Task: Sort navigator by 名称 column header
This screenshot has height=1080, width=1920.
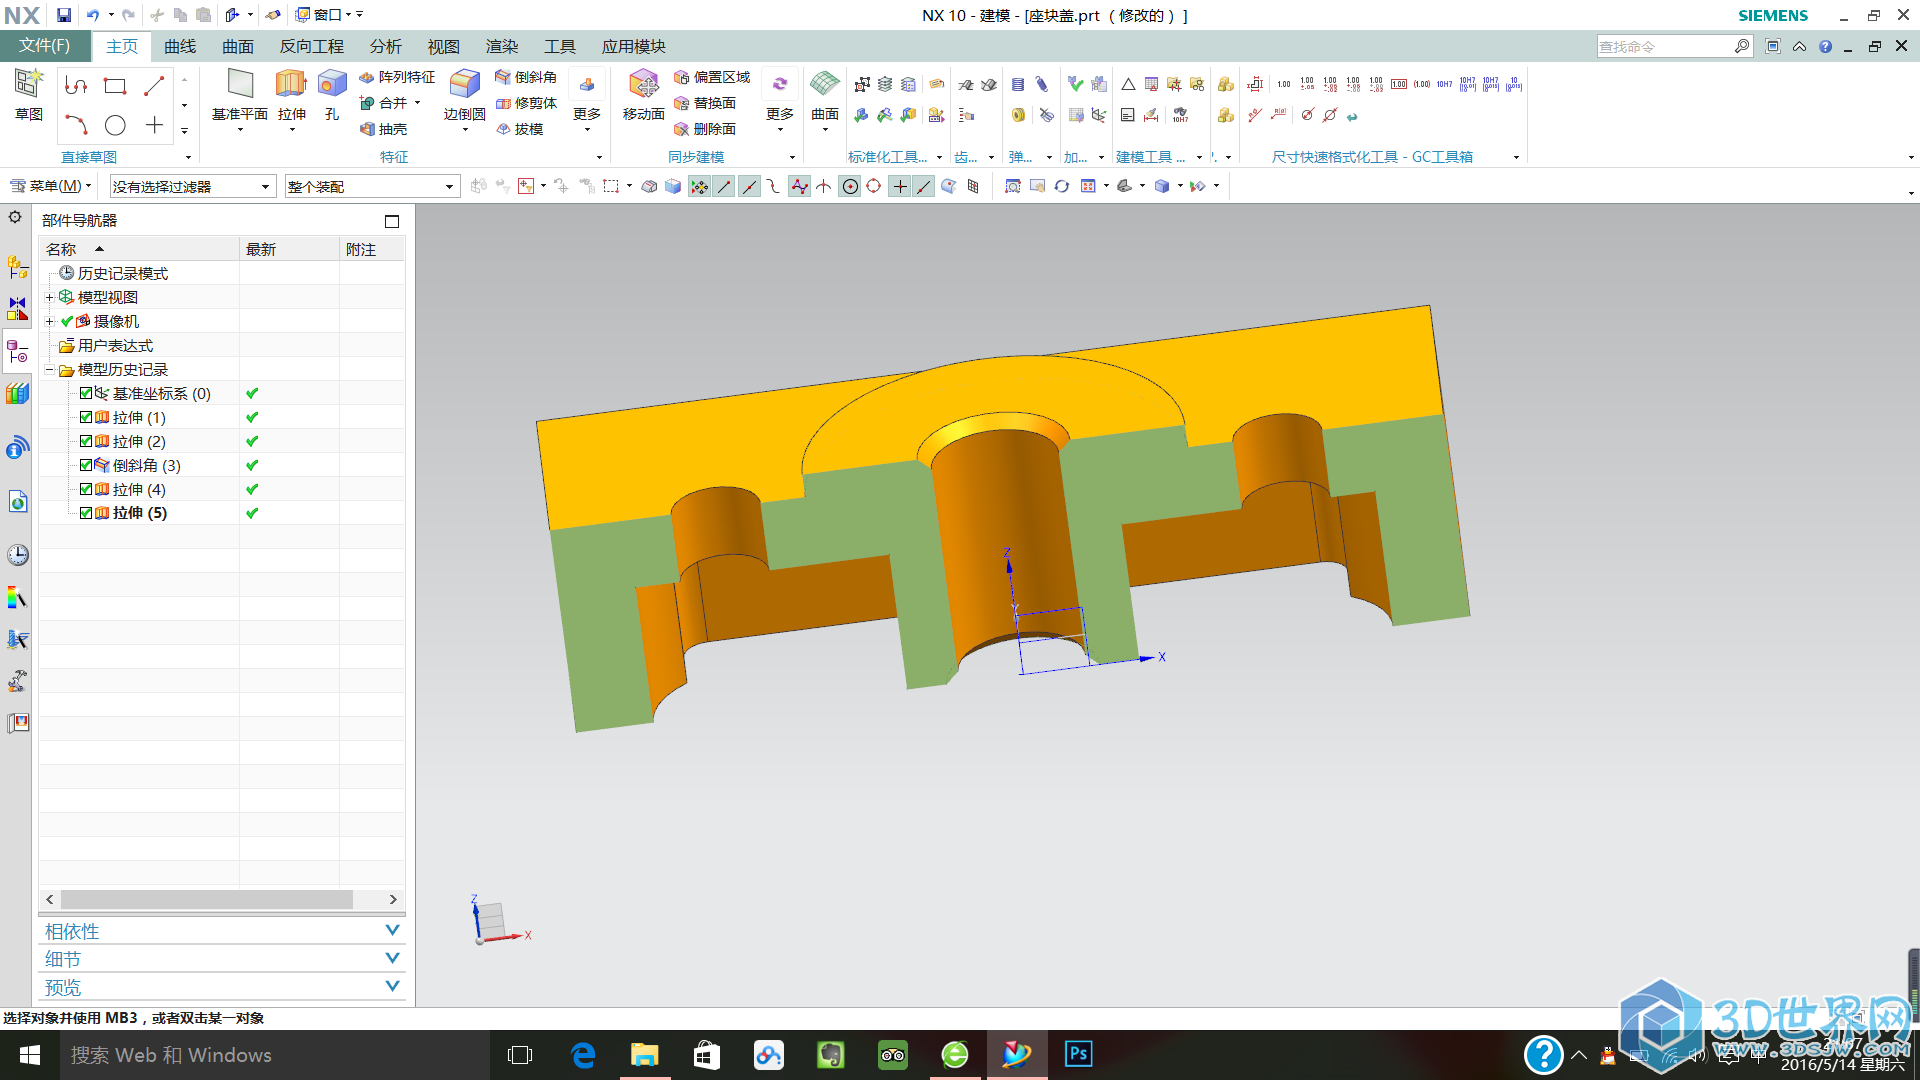Action: [139, 249]
